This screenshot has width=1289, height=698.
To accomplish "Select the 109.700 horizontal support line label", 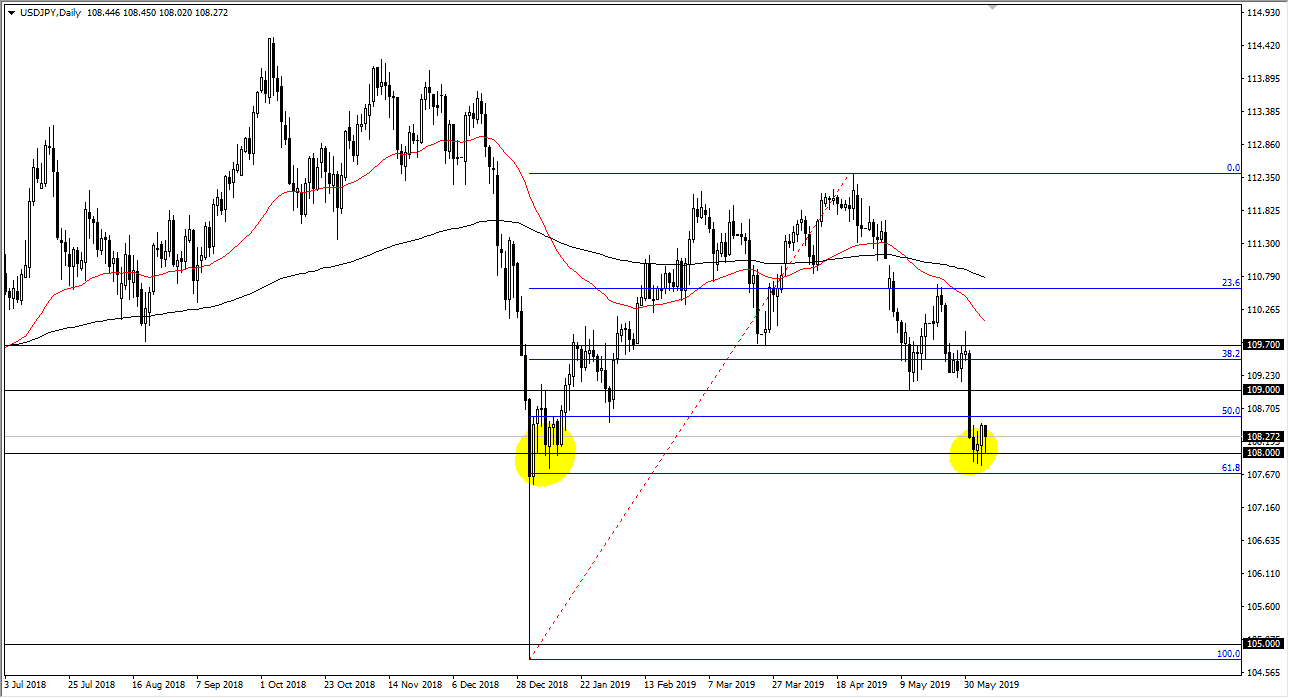I will click(x=1264, y=344).
